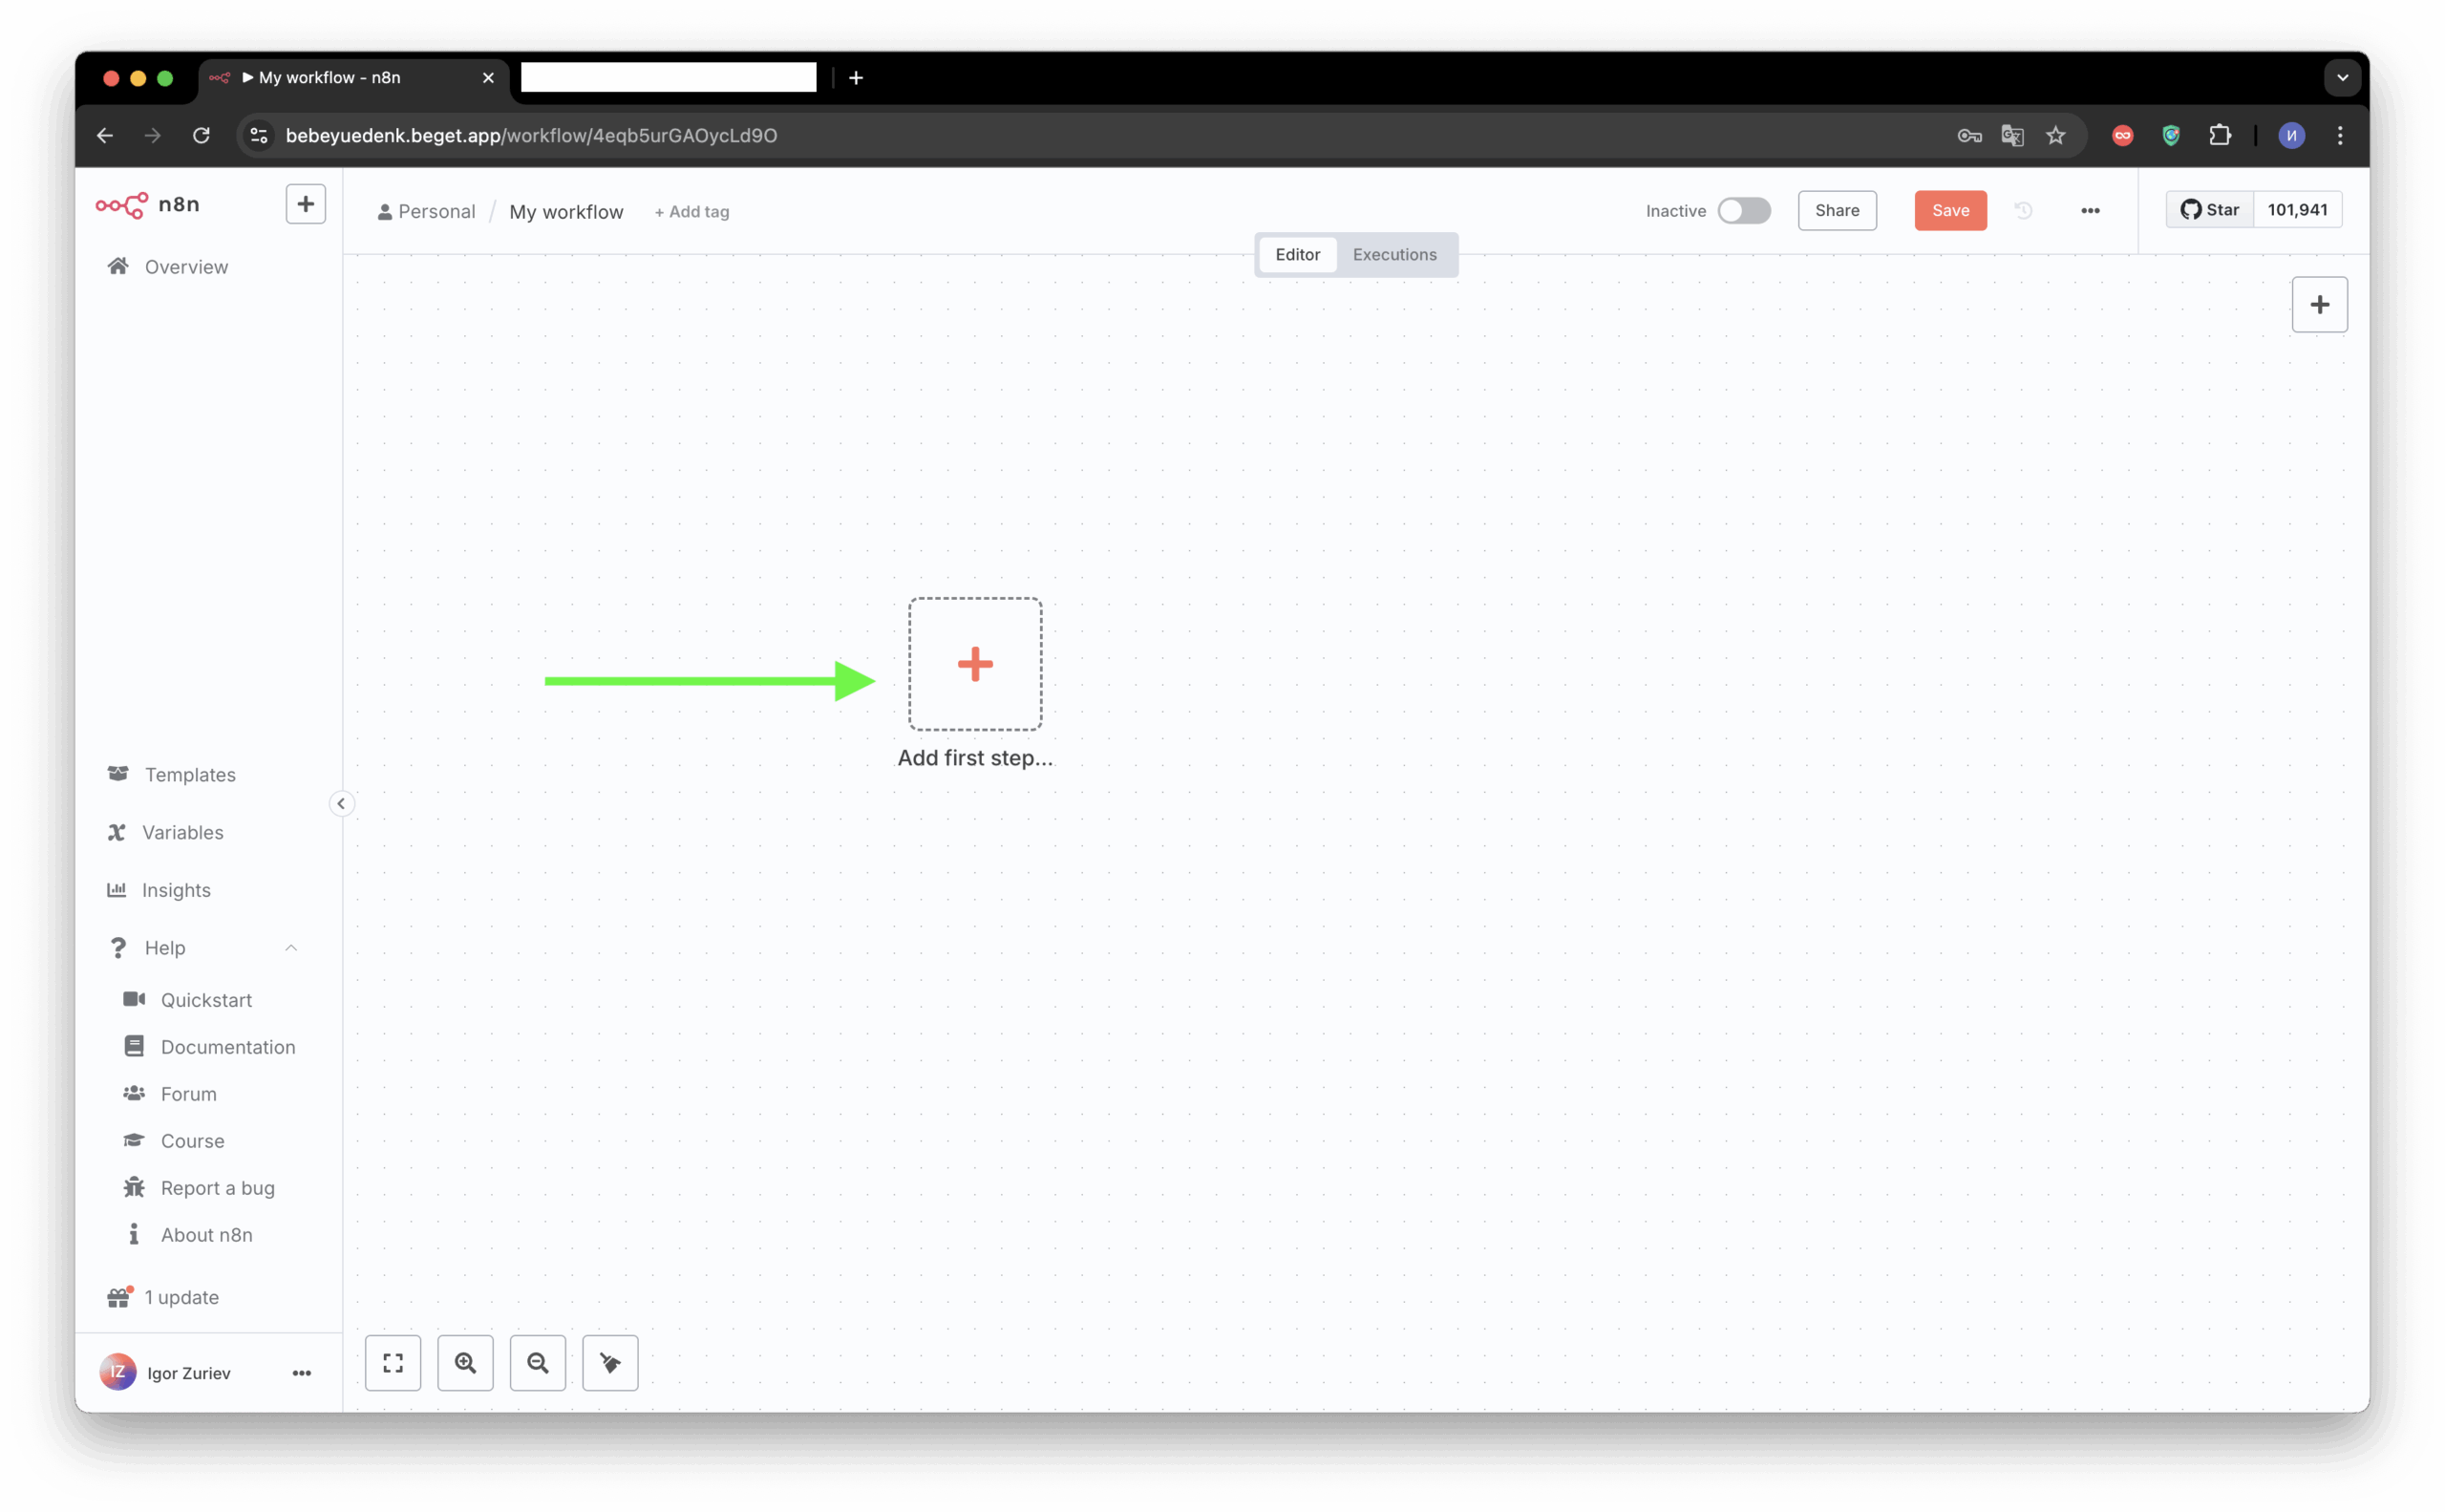Switch to the Executions tab

(1394, 255)
